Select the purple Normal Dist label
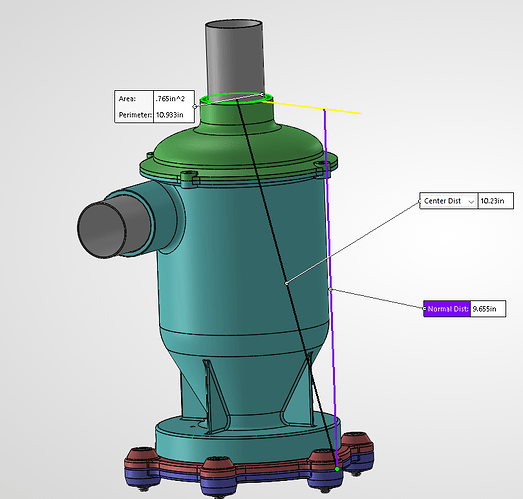 click(x=447, y=309)
